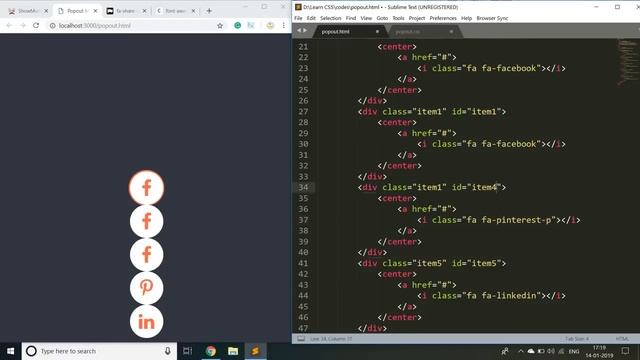Screen dimensions: 640x360
Task: Click the Sublime tab navigation right arrow
Action: coord(305,31)
